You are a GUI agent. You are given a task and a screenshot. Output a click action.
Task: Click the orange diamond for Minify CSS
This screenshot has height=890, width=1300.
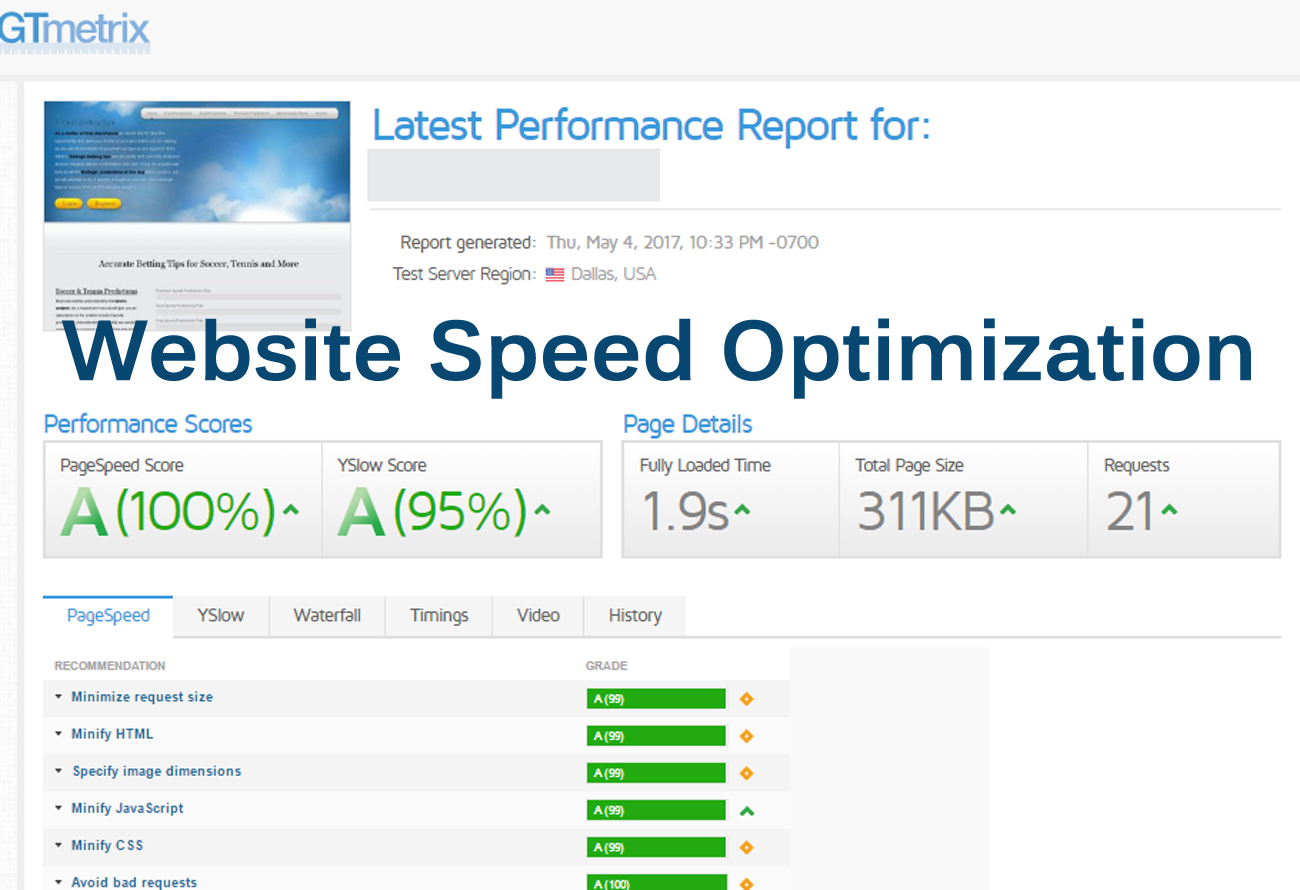pyautogui.click(x=746, y=847)
